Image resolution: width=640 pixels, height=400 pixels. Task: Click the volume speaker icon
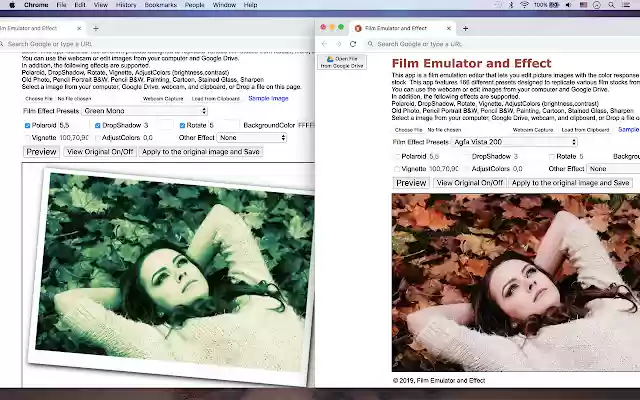click(x=569, y=5)
